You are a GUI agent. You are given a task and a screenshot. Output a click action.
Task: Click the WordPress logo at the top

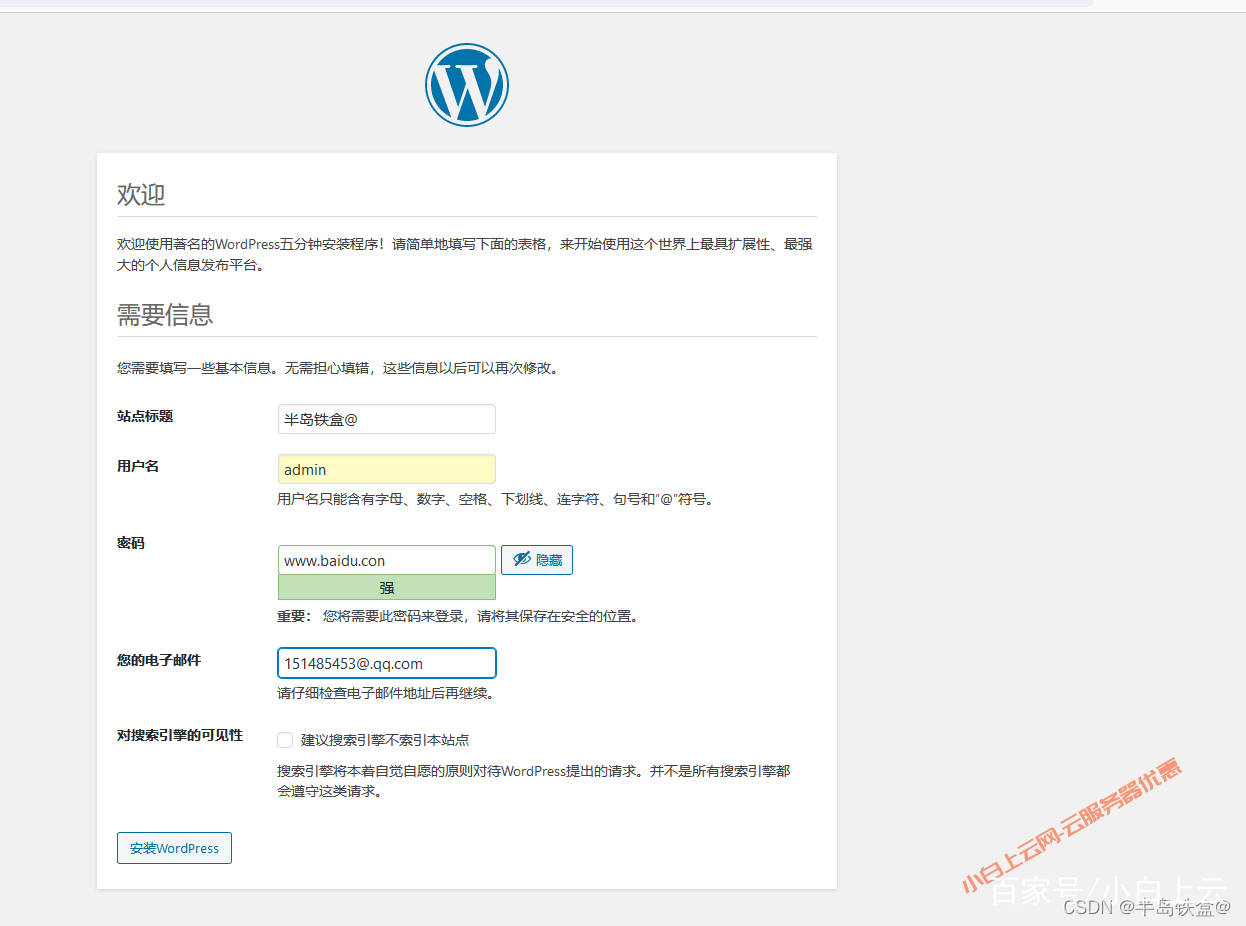click(467, 85)
